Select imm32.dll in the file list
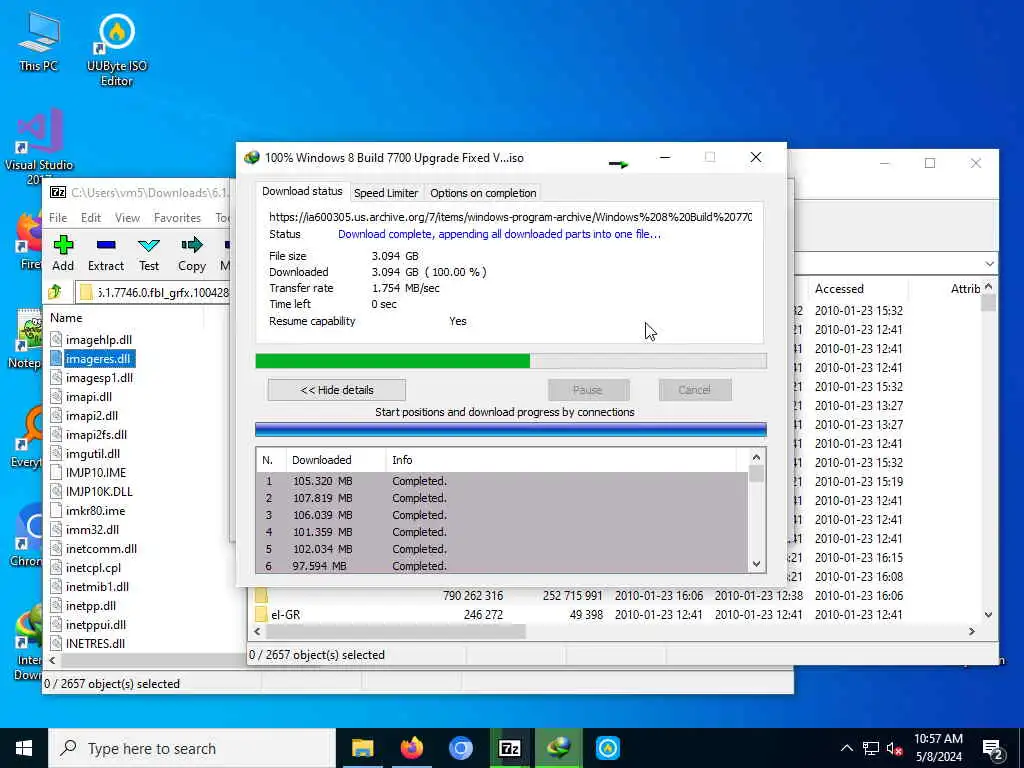Viewport: 1024px width, 768px height. click(92, 530)
